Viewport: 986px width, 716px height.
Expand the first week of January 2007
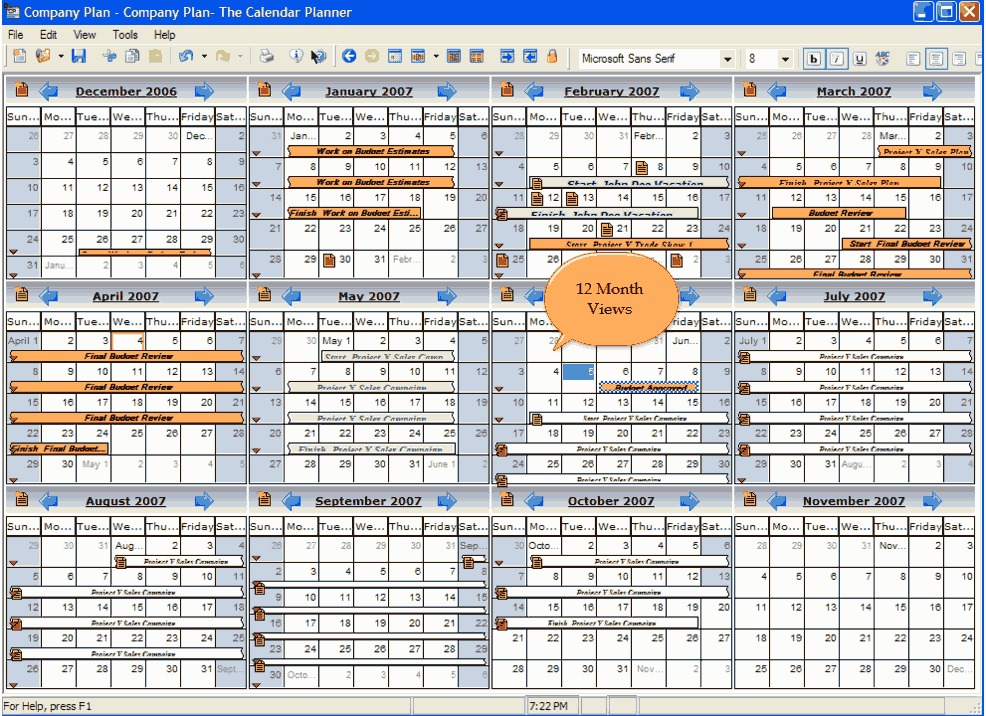[x=256, y=153]
